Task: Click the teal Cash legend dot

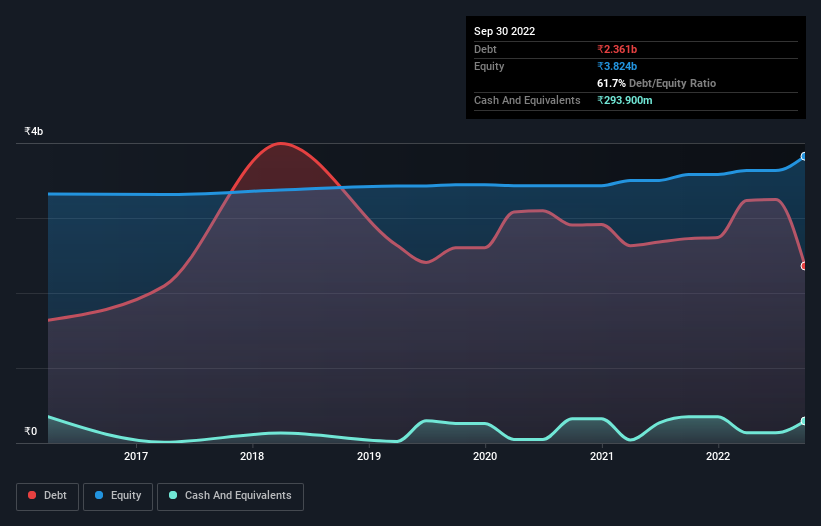Action: click(x=173, y=495)
